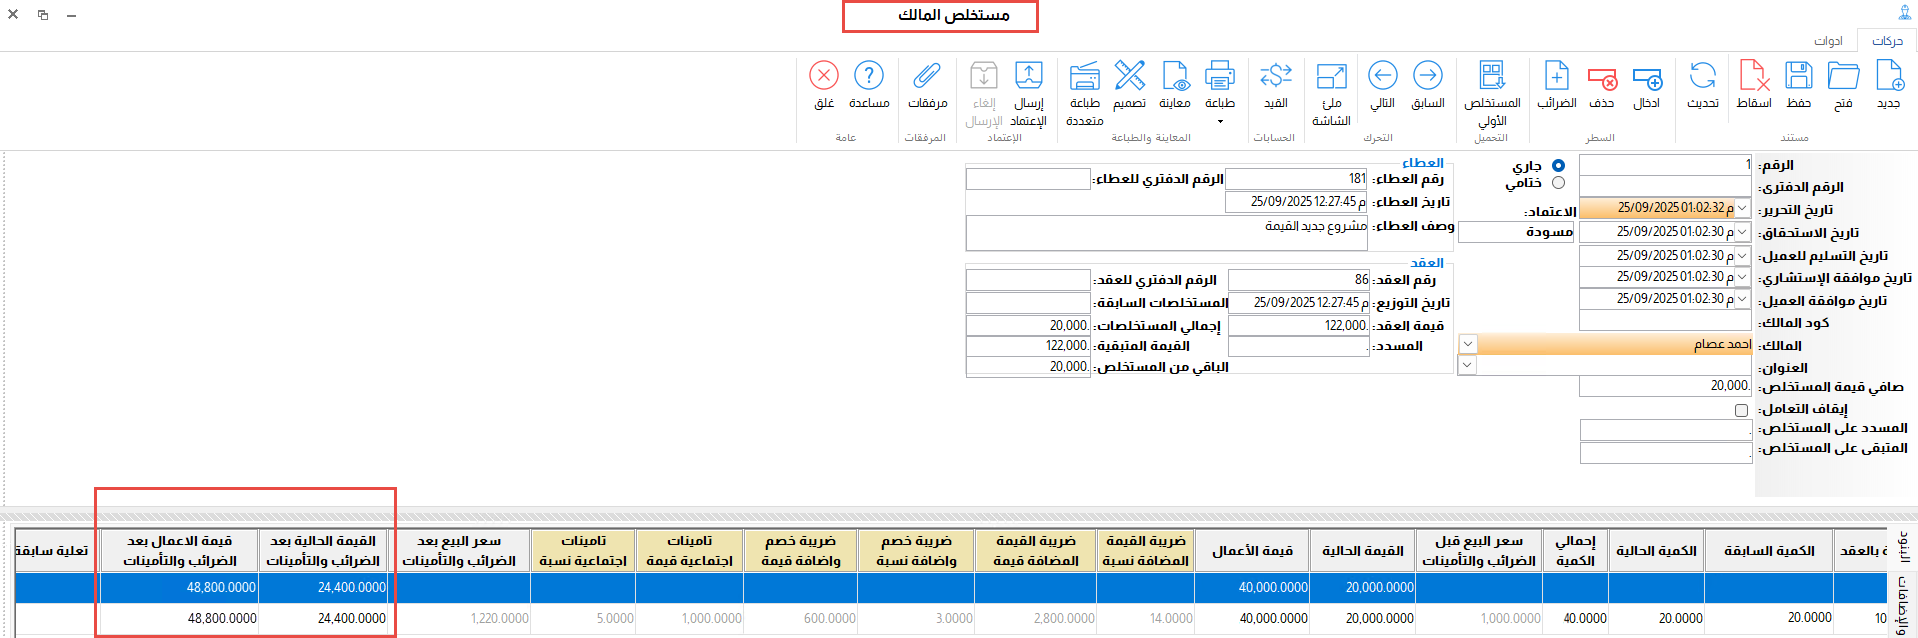Viewport: 1918px width, 638px height.
Task: Check the إيقاف التعامل checkbox
Action: click(x=1741, y=410)
